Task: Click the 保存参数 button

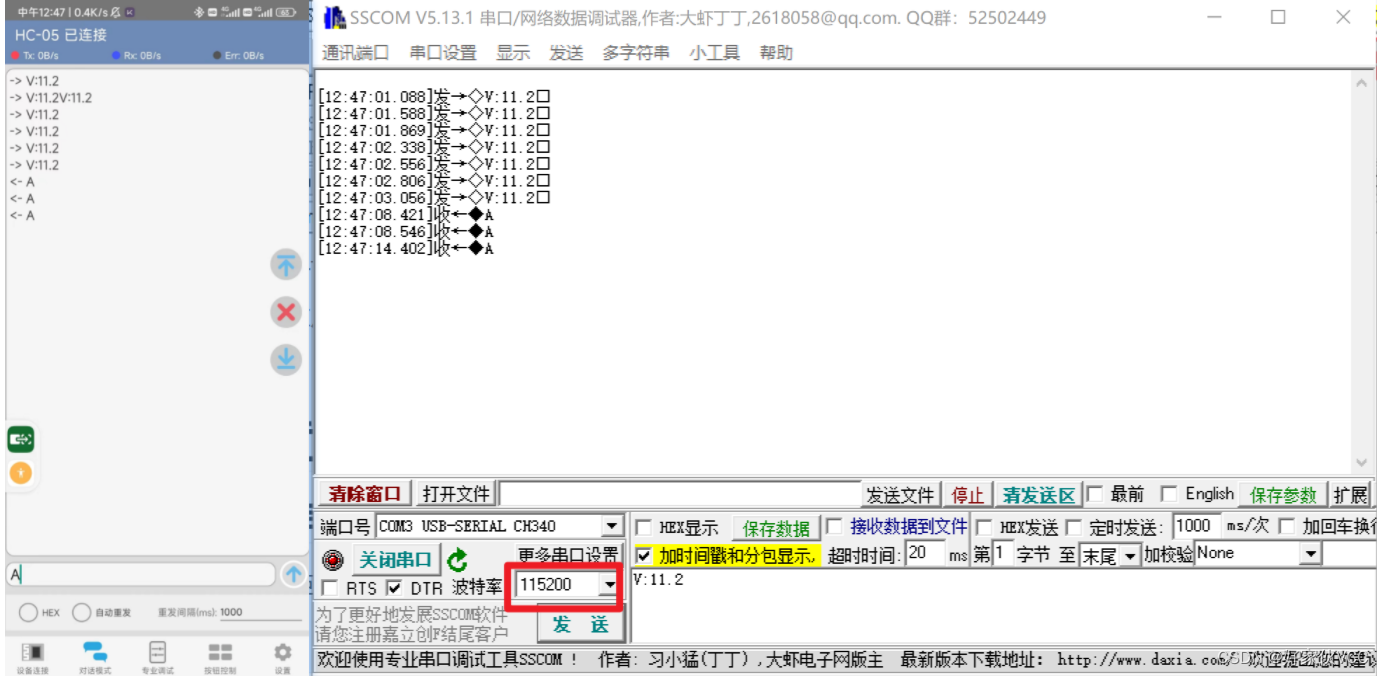Action: [1283, 495]
